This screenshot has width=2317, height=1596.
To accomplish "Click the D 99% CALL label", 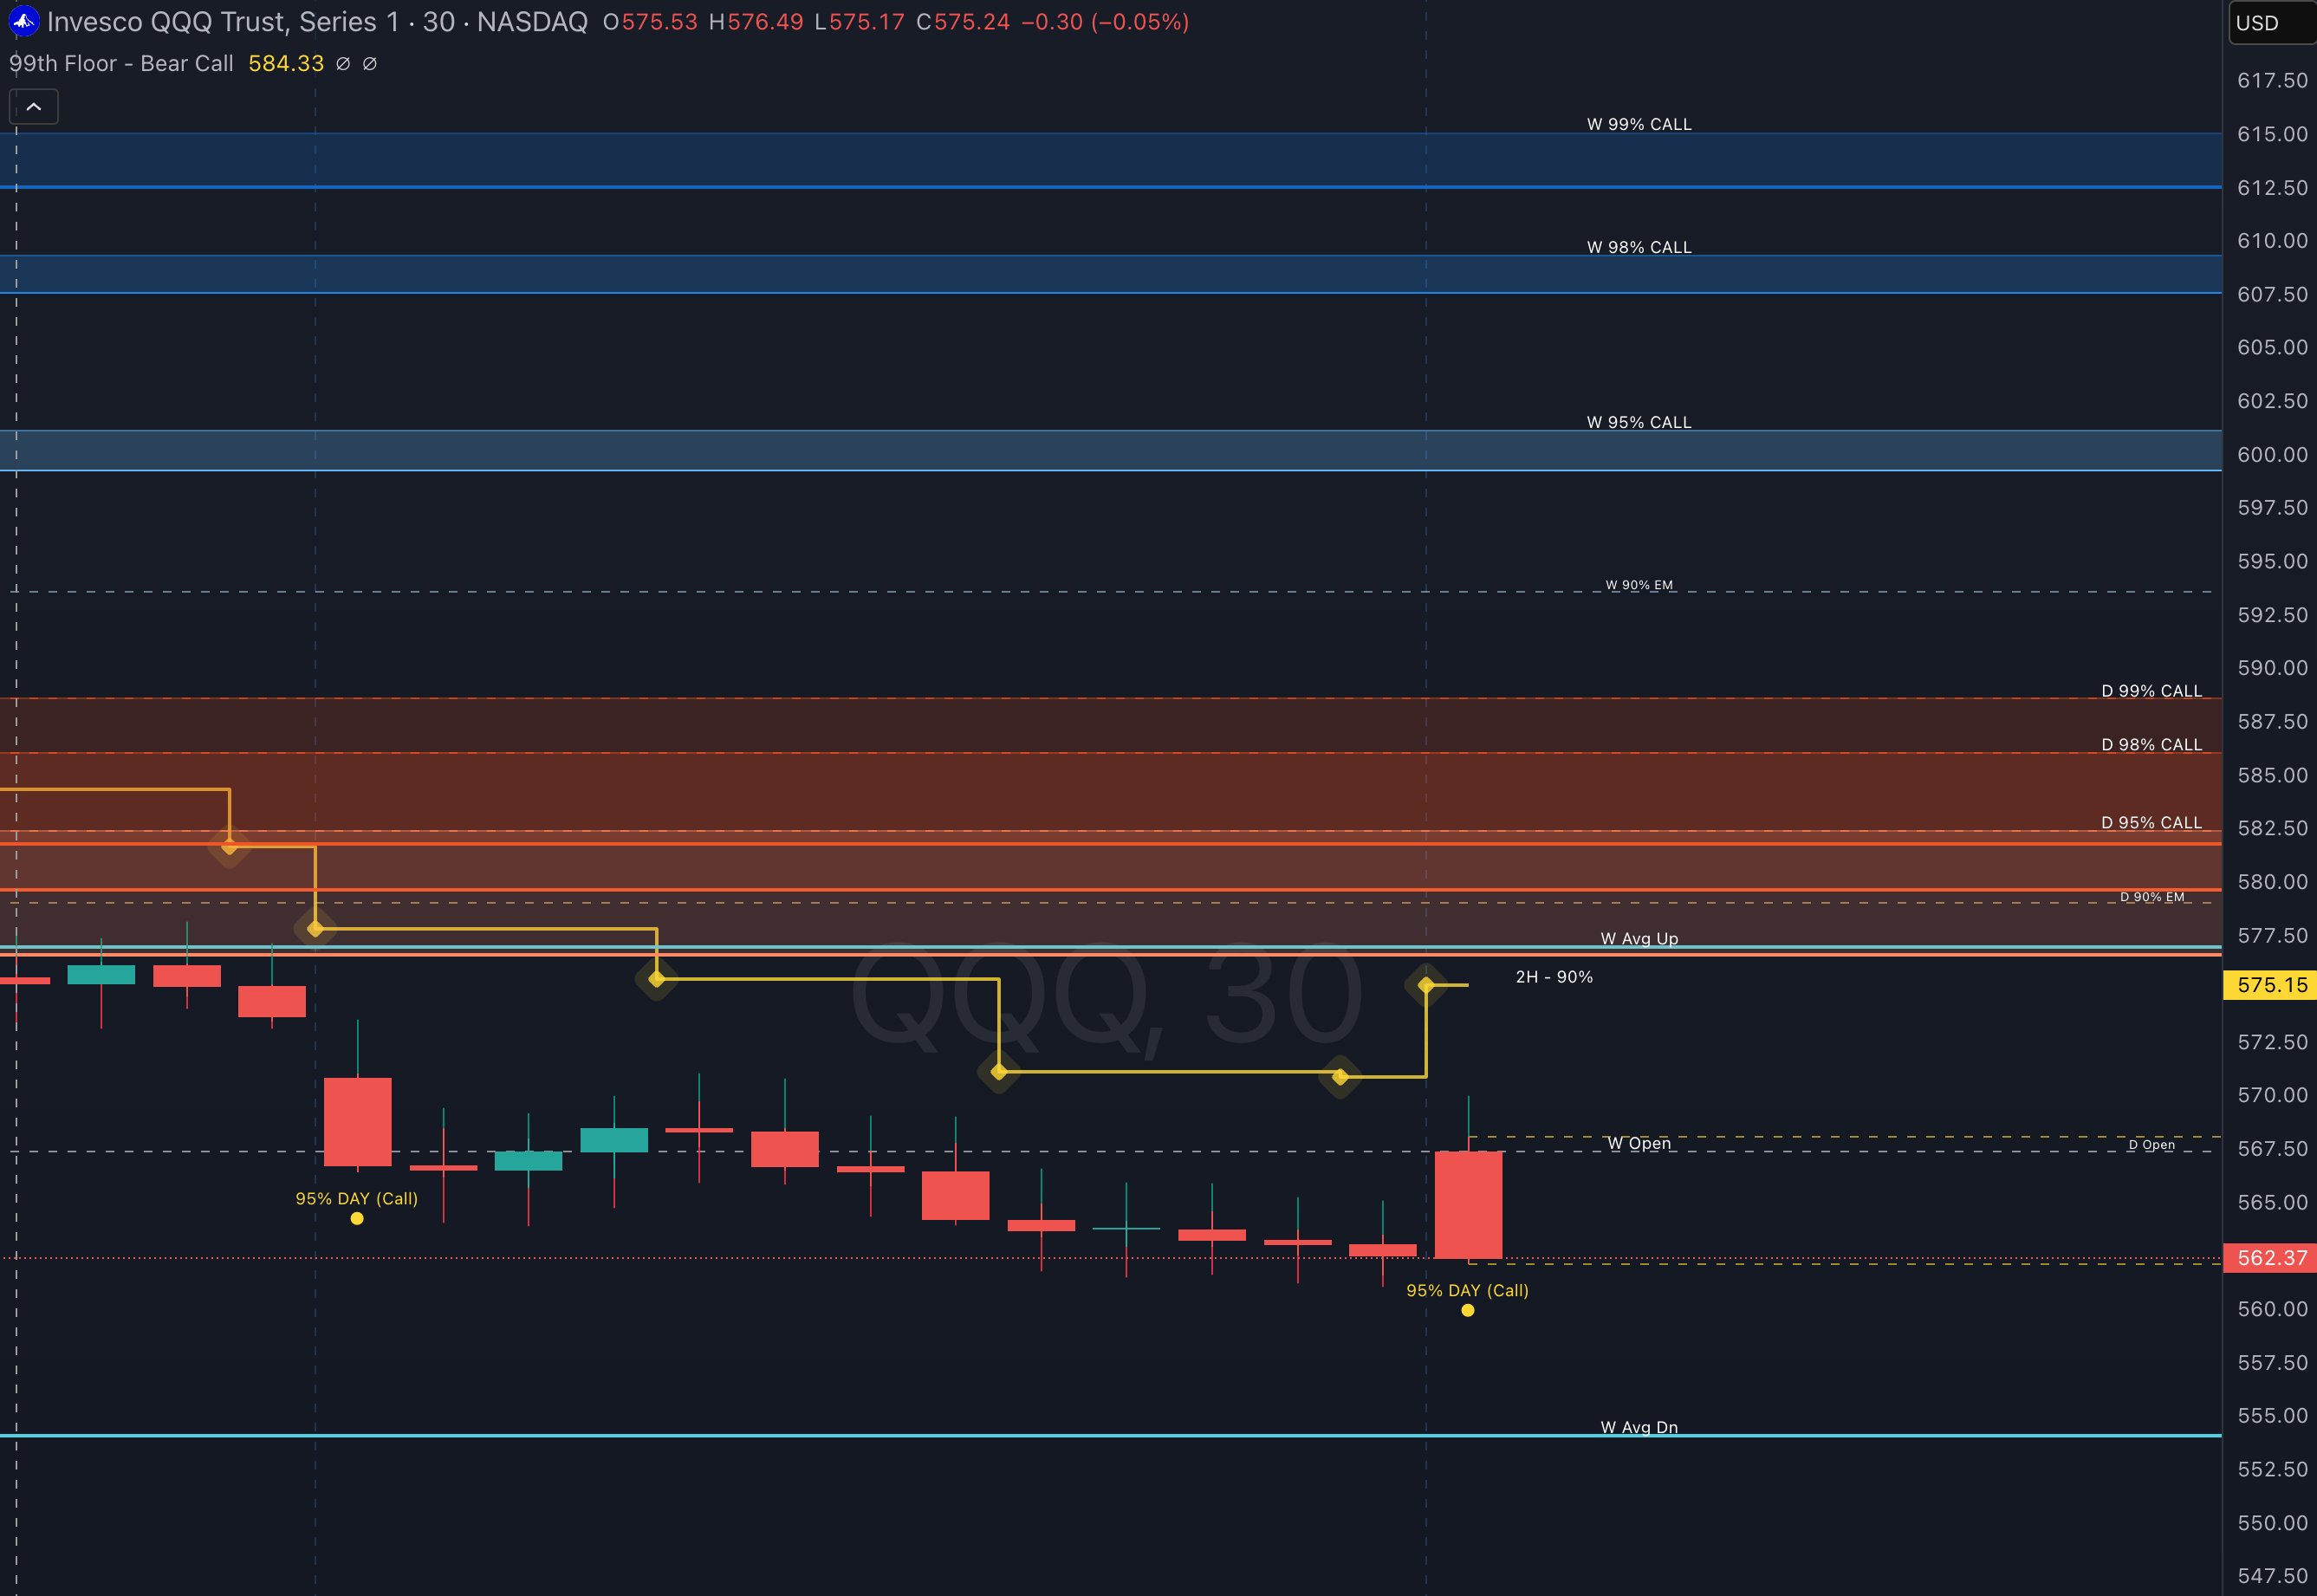I will [2151, 691].
